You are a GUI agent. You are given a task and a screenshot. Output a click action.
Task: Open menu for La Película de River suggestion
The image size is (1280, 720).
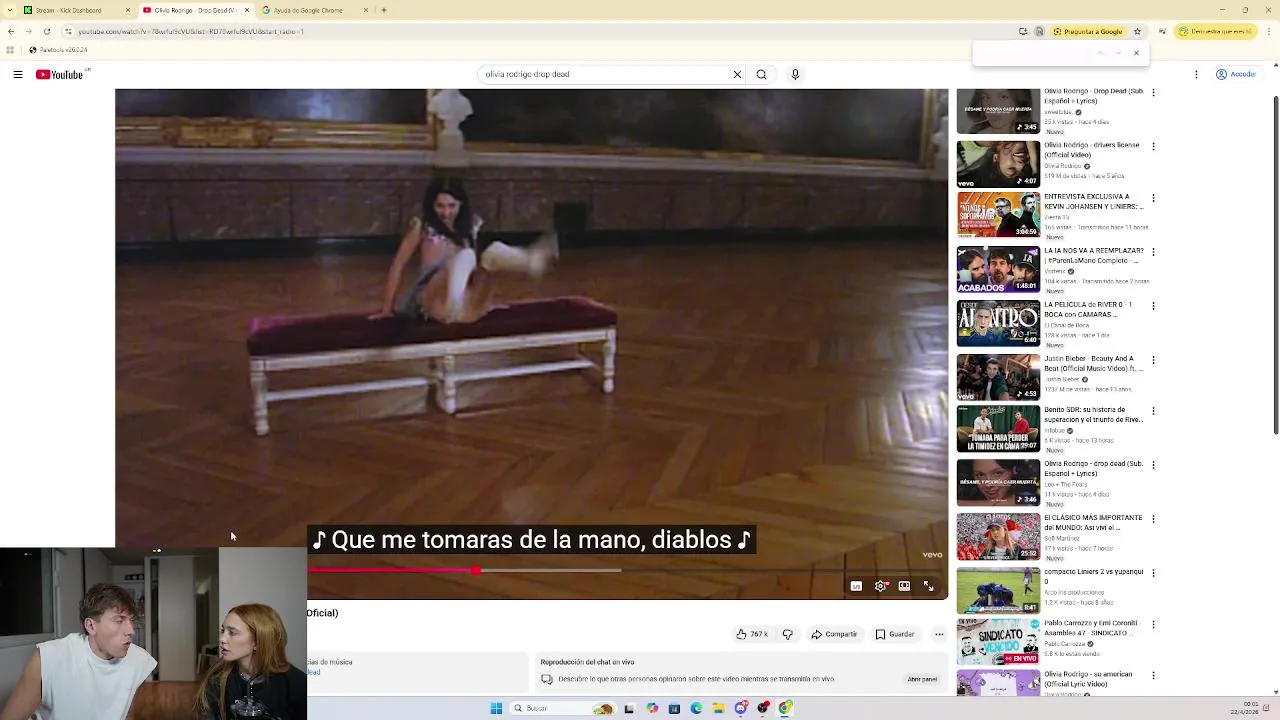tap(1154, 306)
